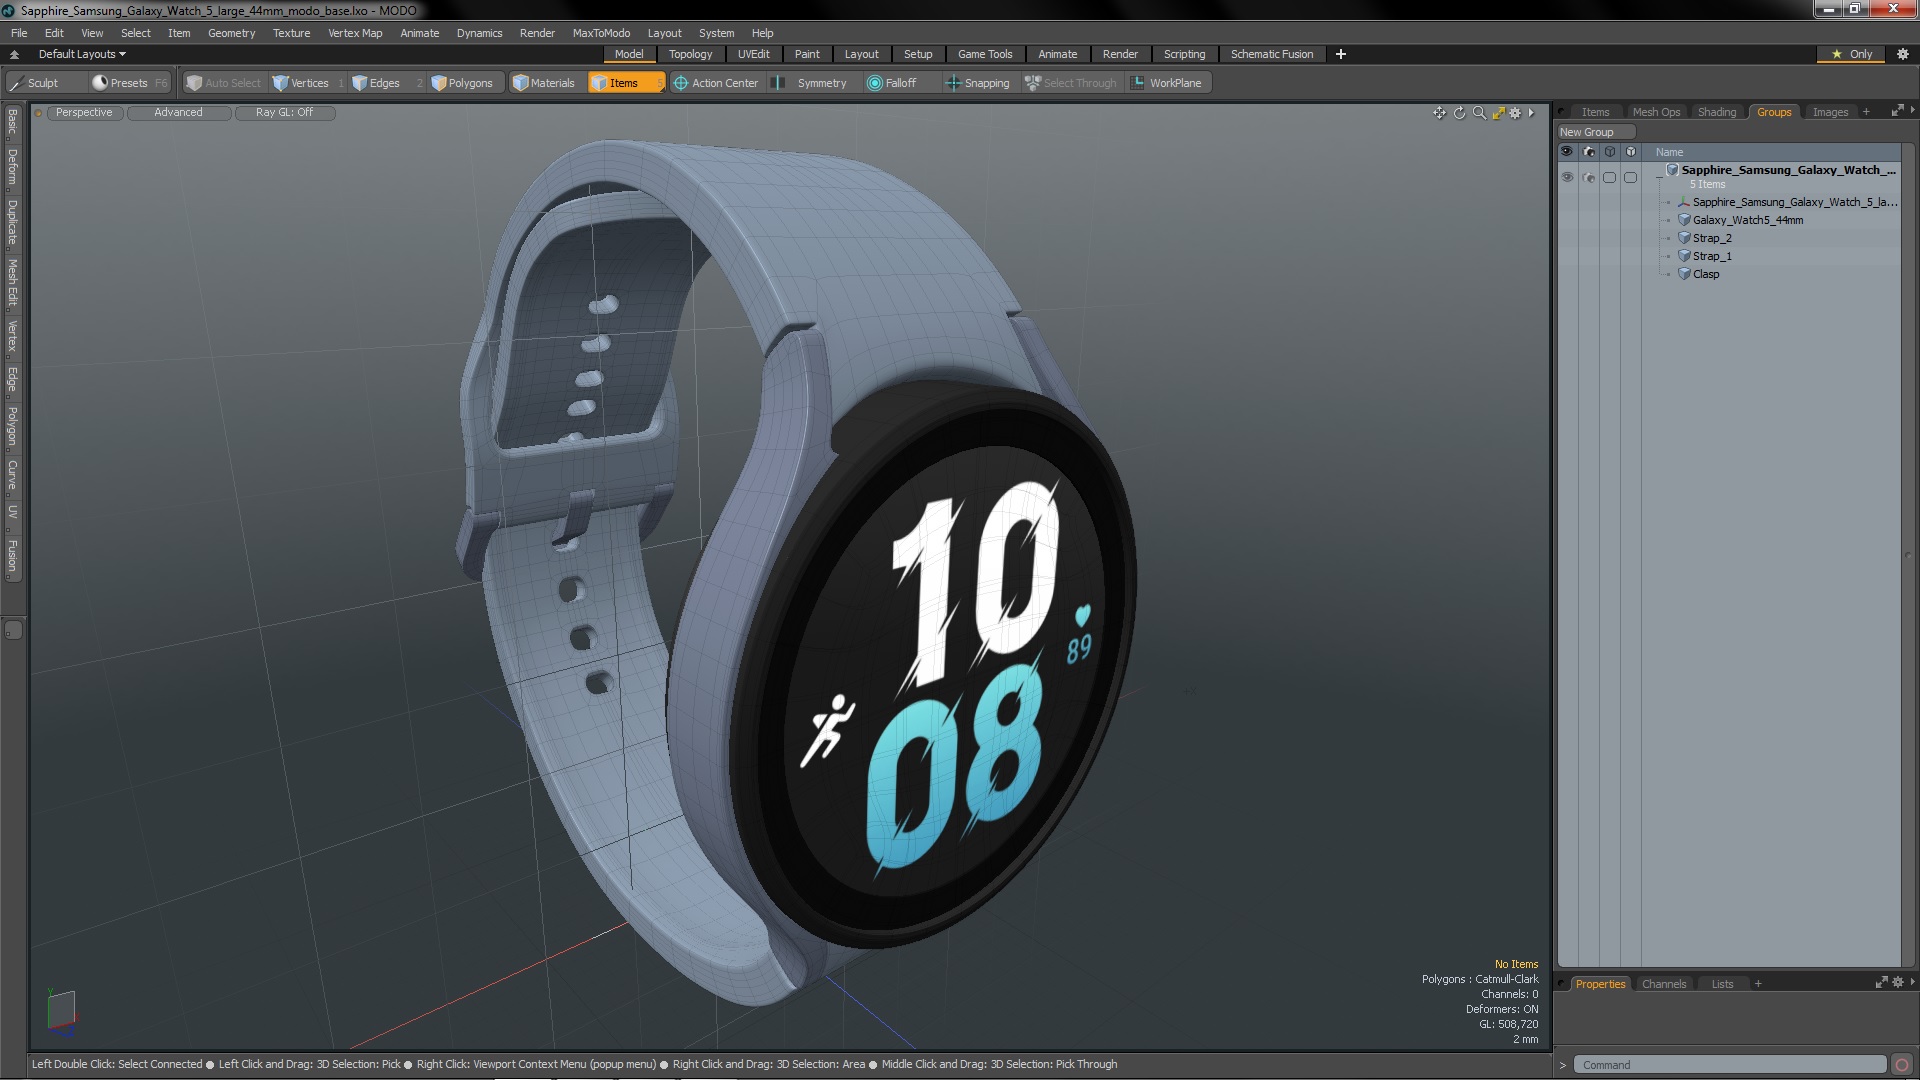Click the viewport pan move icon
Screen dimensions: 1920x1080
tap(1439, 113)
